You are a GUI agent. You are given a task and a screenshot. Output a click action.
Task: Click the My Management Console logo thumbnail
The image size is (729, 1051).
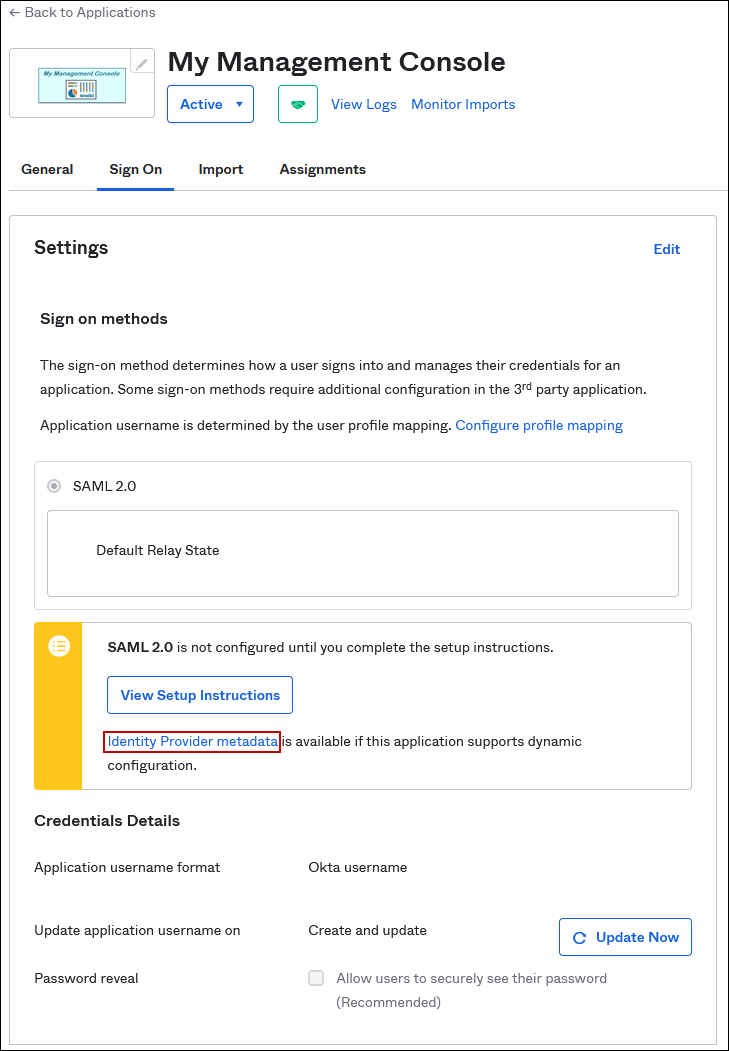coord(82,83)
